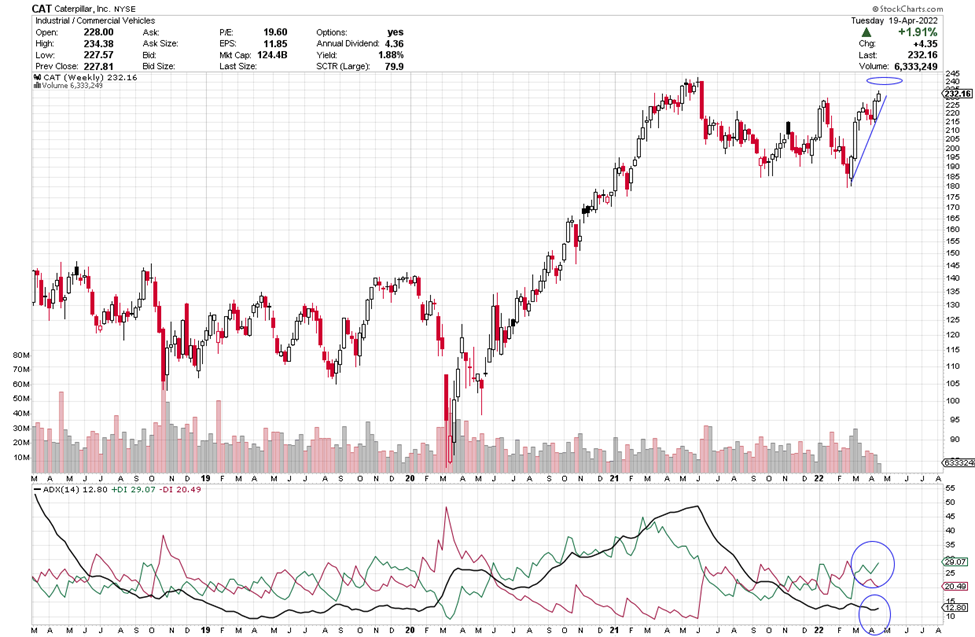Click the Ask Size label
This screenshot has width=975, height=637.
pyautogui.click(x=160, y=44)
